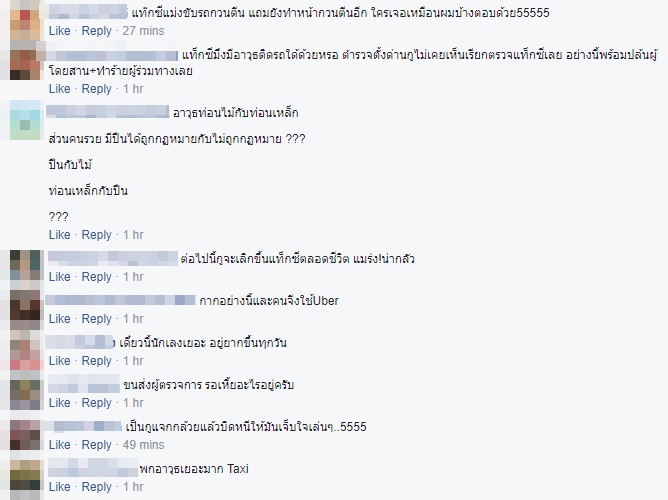
Task: Open blurred author name before Taxi comment
Action: [93, 468]
